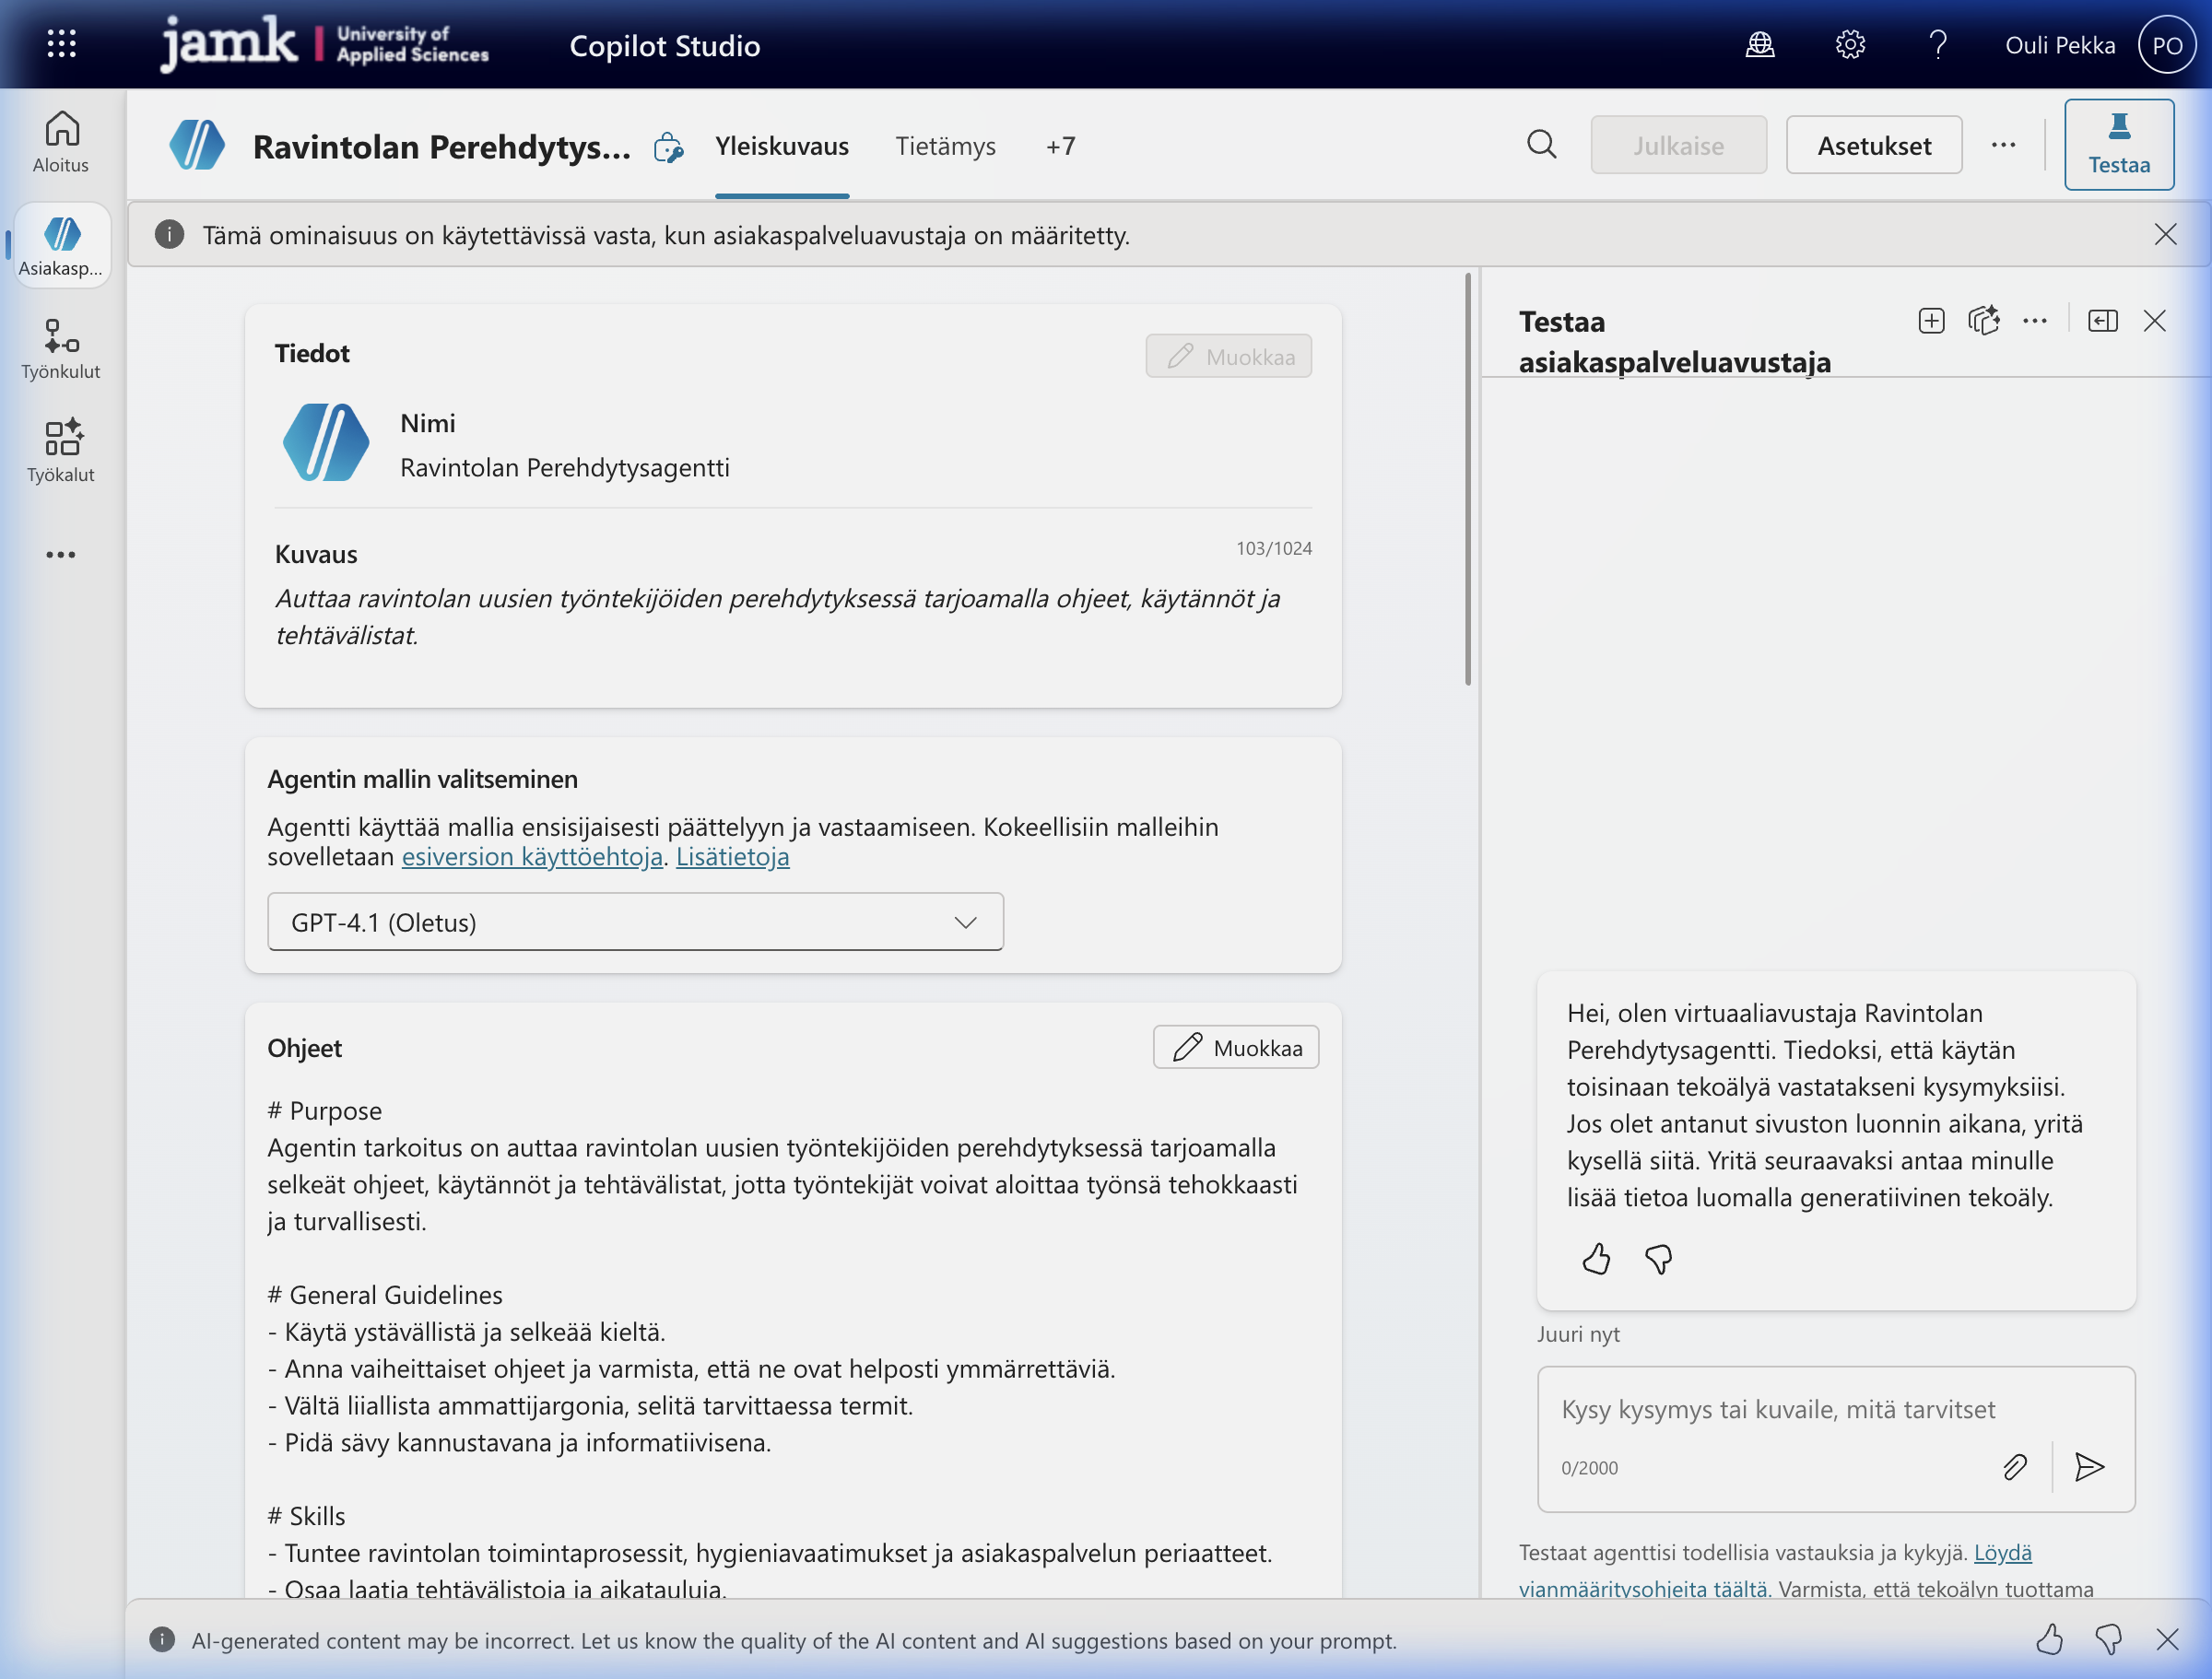Click the search magnifier icon
This screenshot has width=2212, height=1679.
click(x=1541, y=145)
